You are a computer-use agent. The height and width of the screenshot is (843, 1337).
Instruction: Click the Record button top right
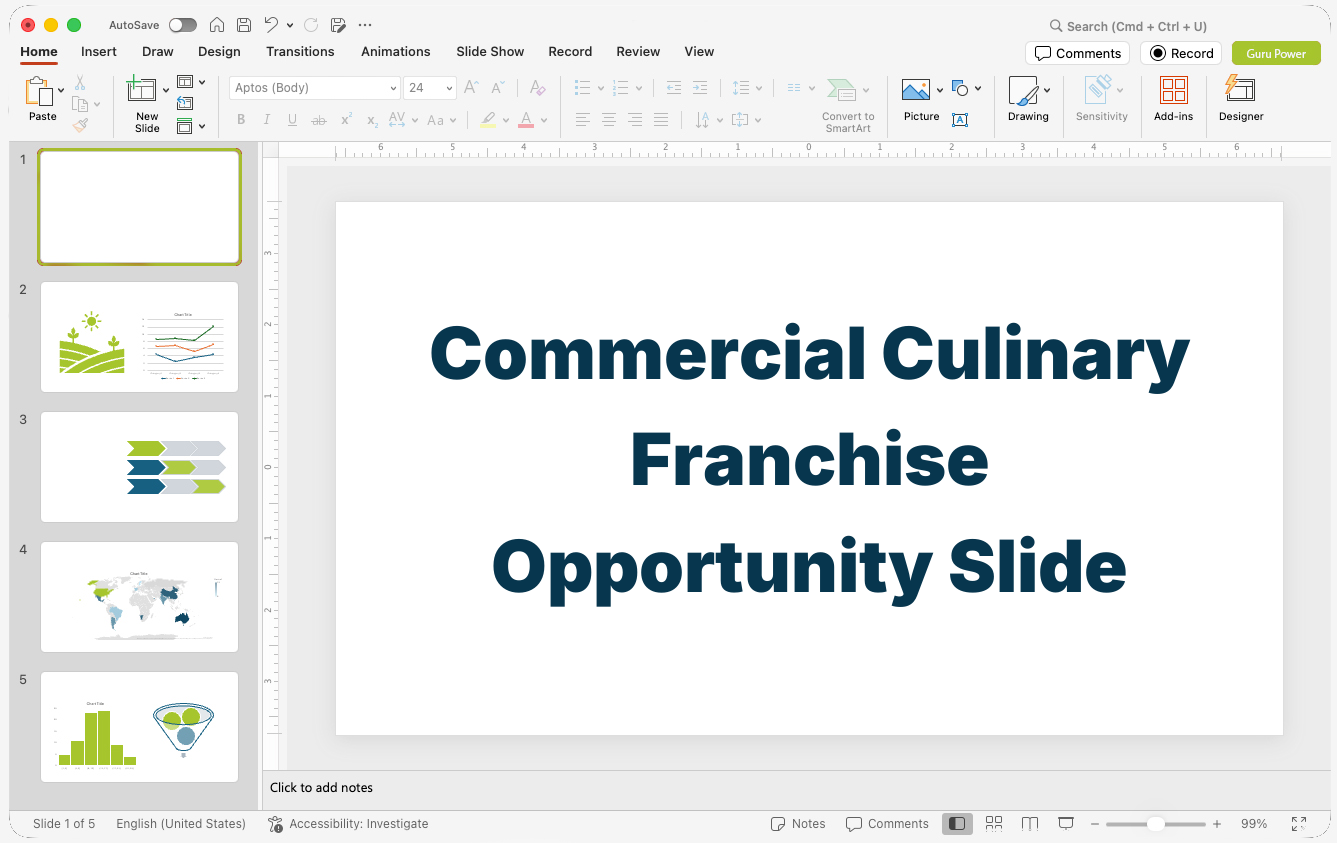[x=1181, y=53]
